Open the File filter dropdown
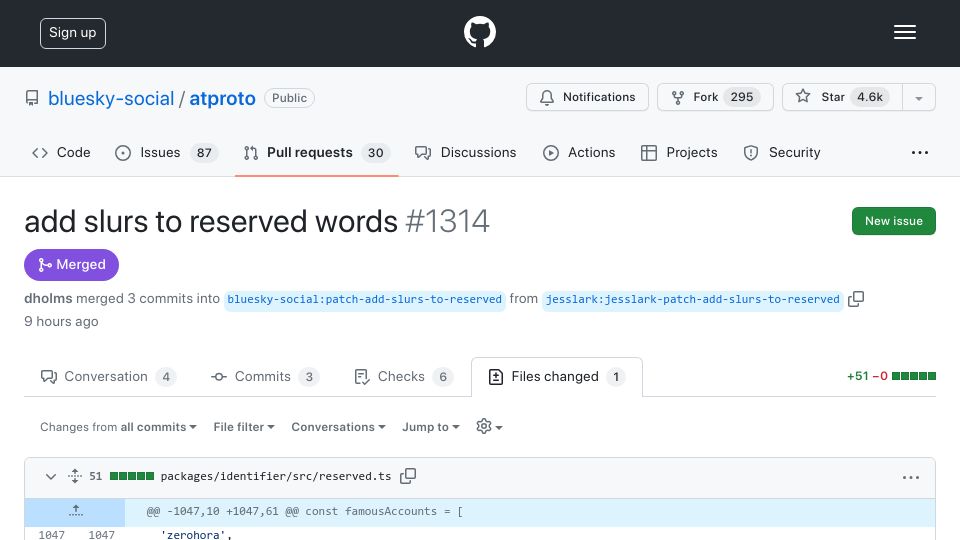960x540 pixels. (244, 427)
